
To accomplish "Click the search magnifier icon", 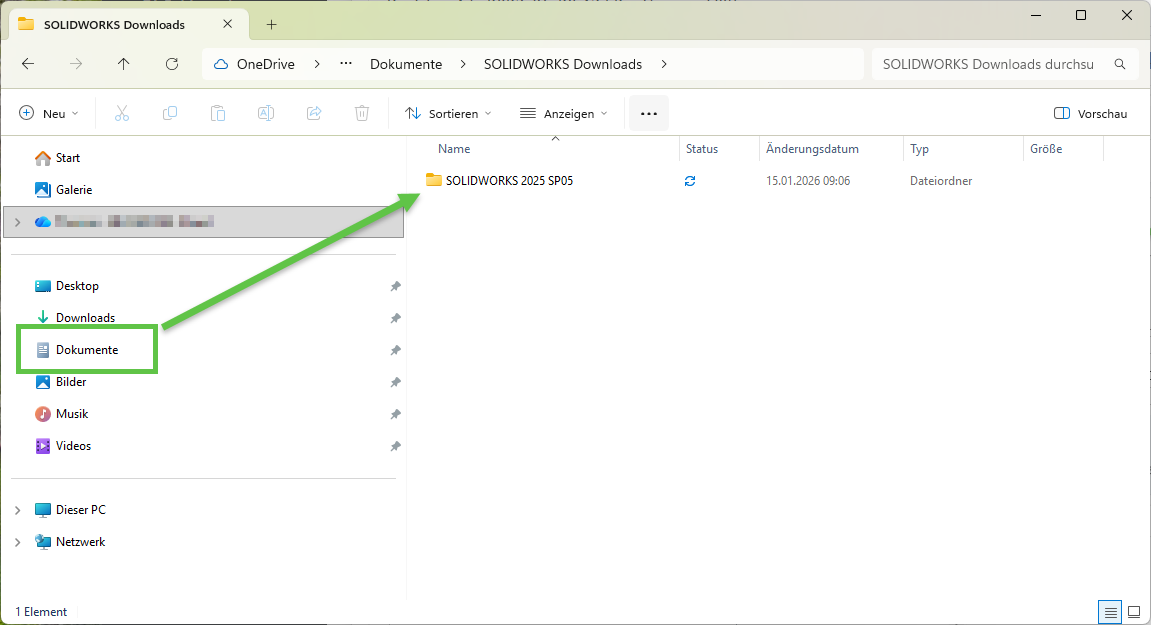I will [1121, 64].
